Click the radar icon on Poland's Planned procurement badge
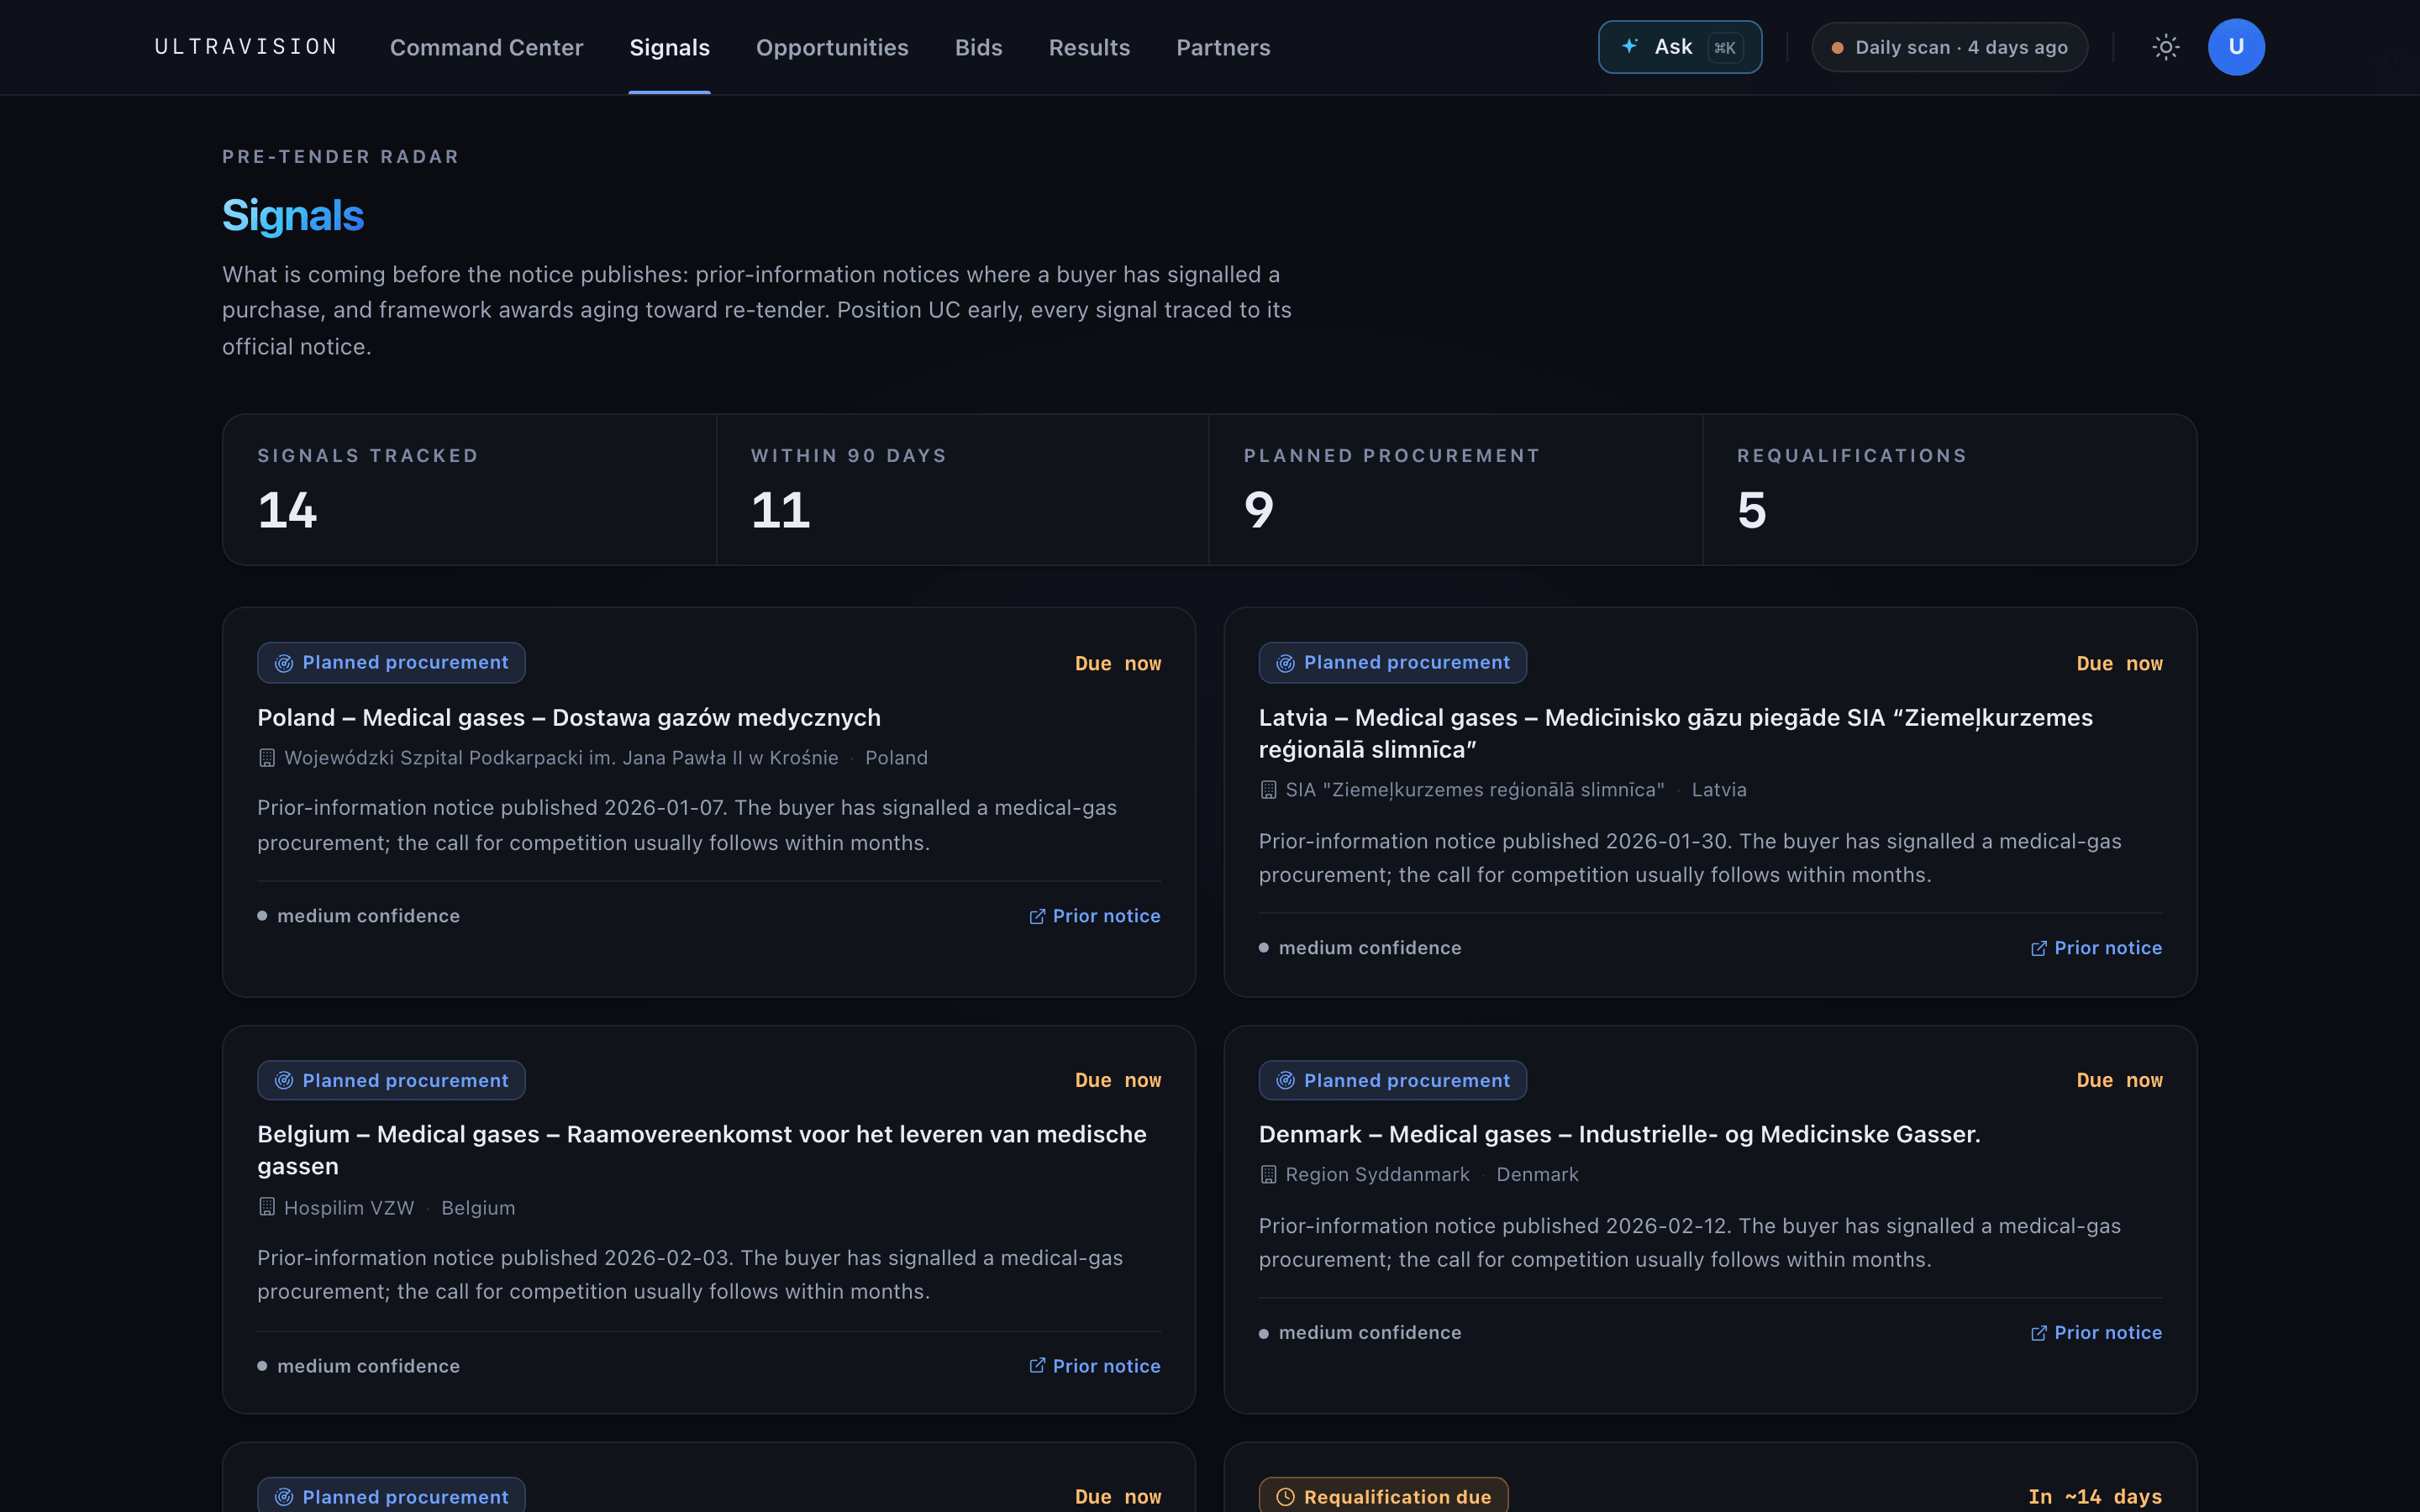2420x1512 pixels. coord(284,663)
